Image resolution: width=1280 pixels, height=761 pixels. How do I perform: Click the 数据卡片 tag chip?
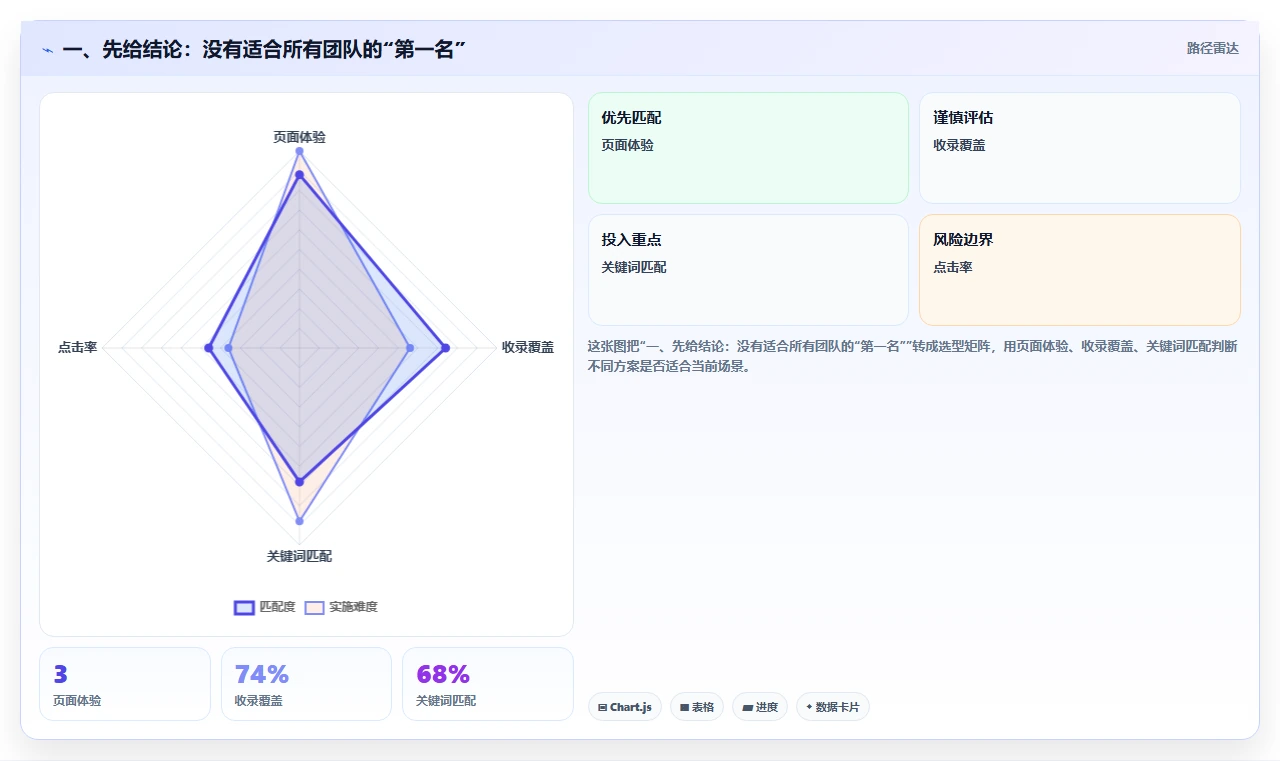point(833,707)
